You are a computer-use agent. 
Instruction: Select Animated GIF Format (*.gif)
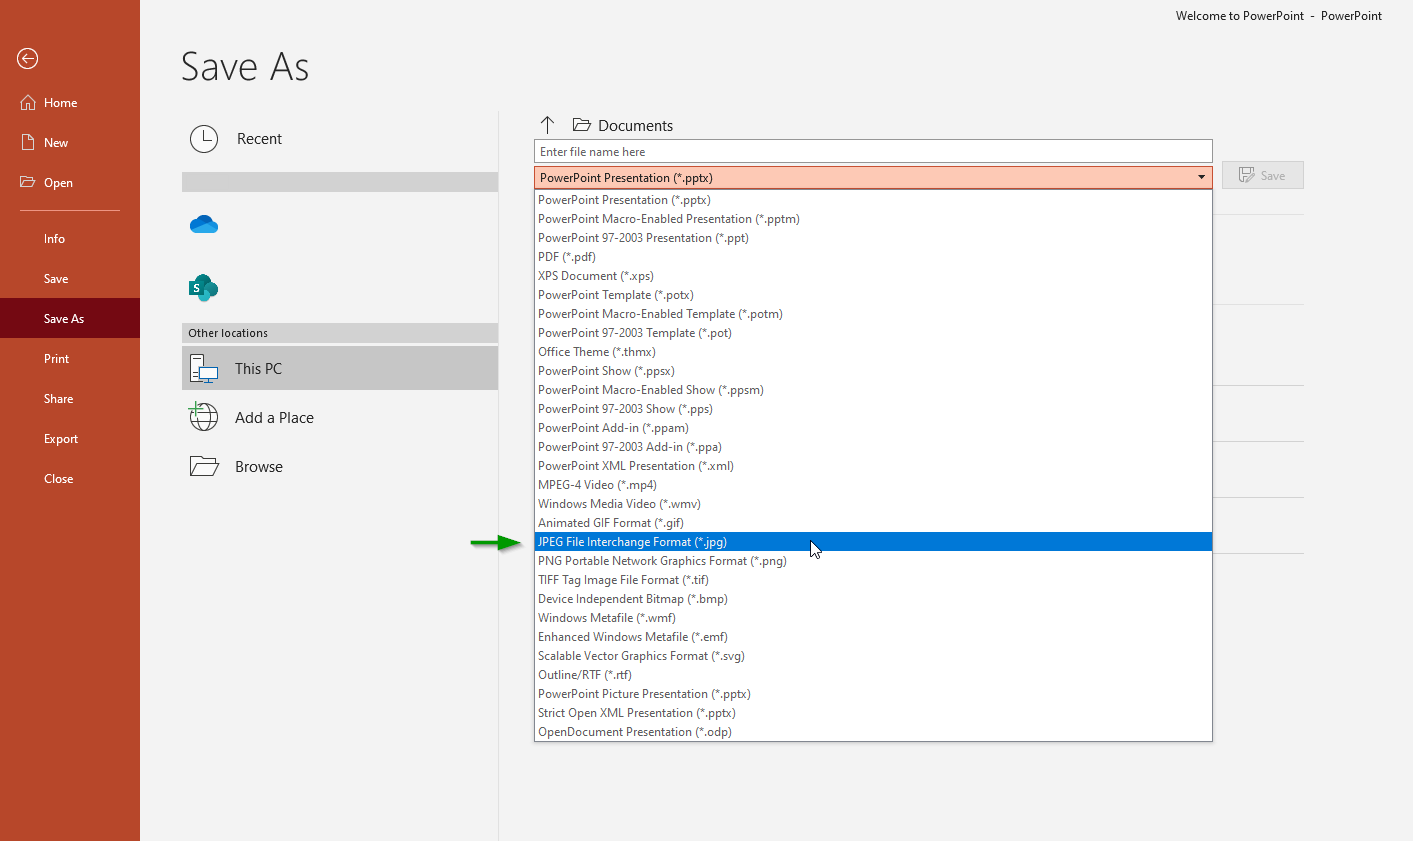[873, 523]
